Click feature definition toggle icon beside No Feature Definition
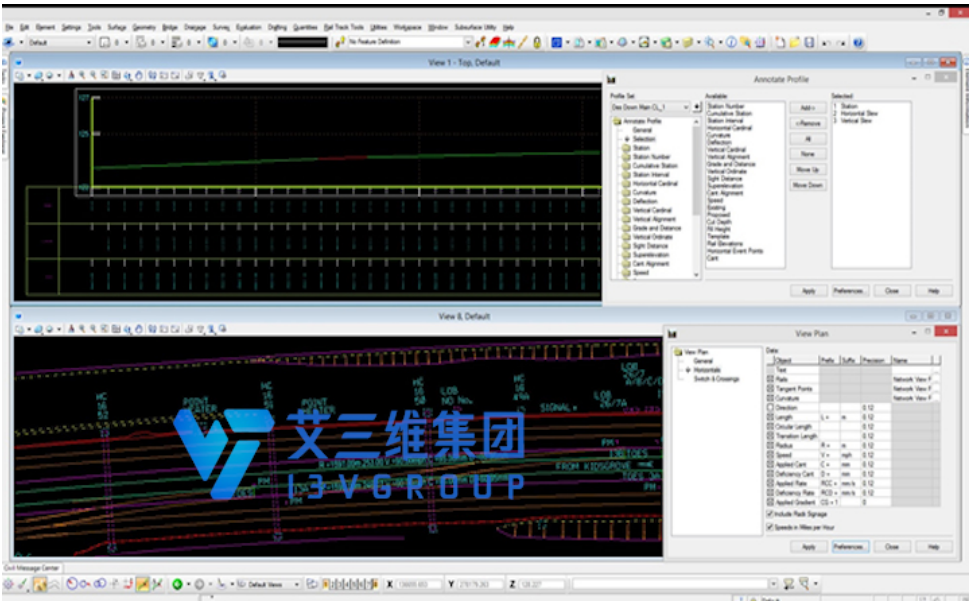Image resolution: width=972 pixels, height=611 pixels. click(340, 42)
